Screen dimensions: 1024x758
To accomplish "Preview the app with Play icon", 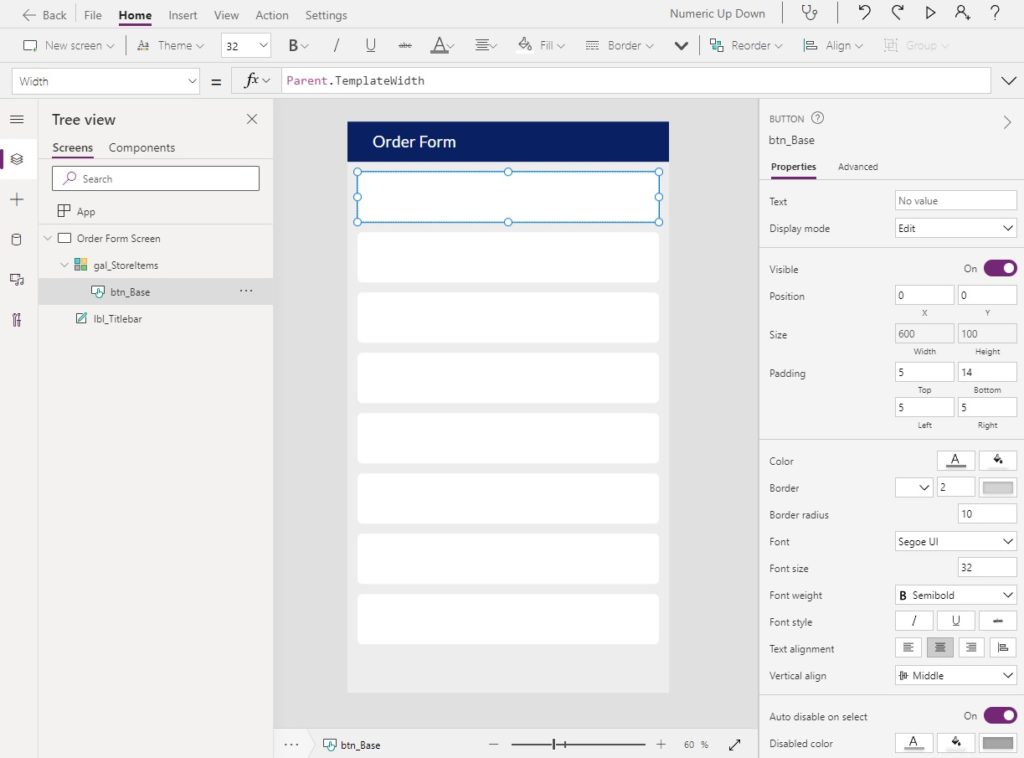I will tap(930, 12).
